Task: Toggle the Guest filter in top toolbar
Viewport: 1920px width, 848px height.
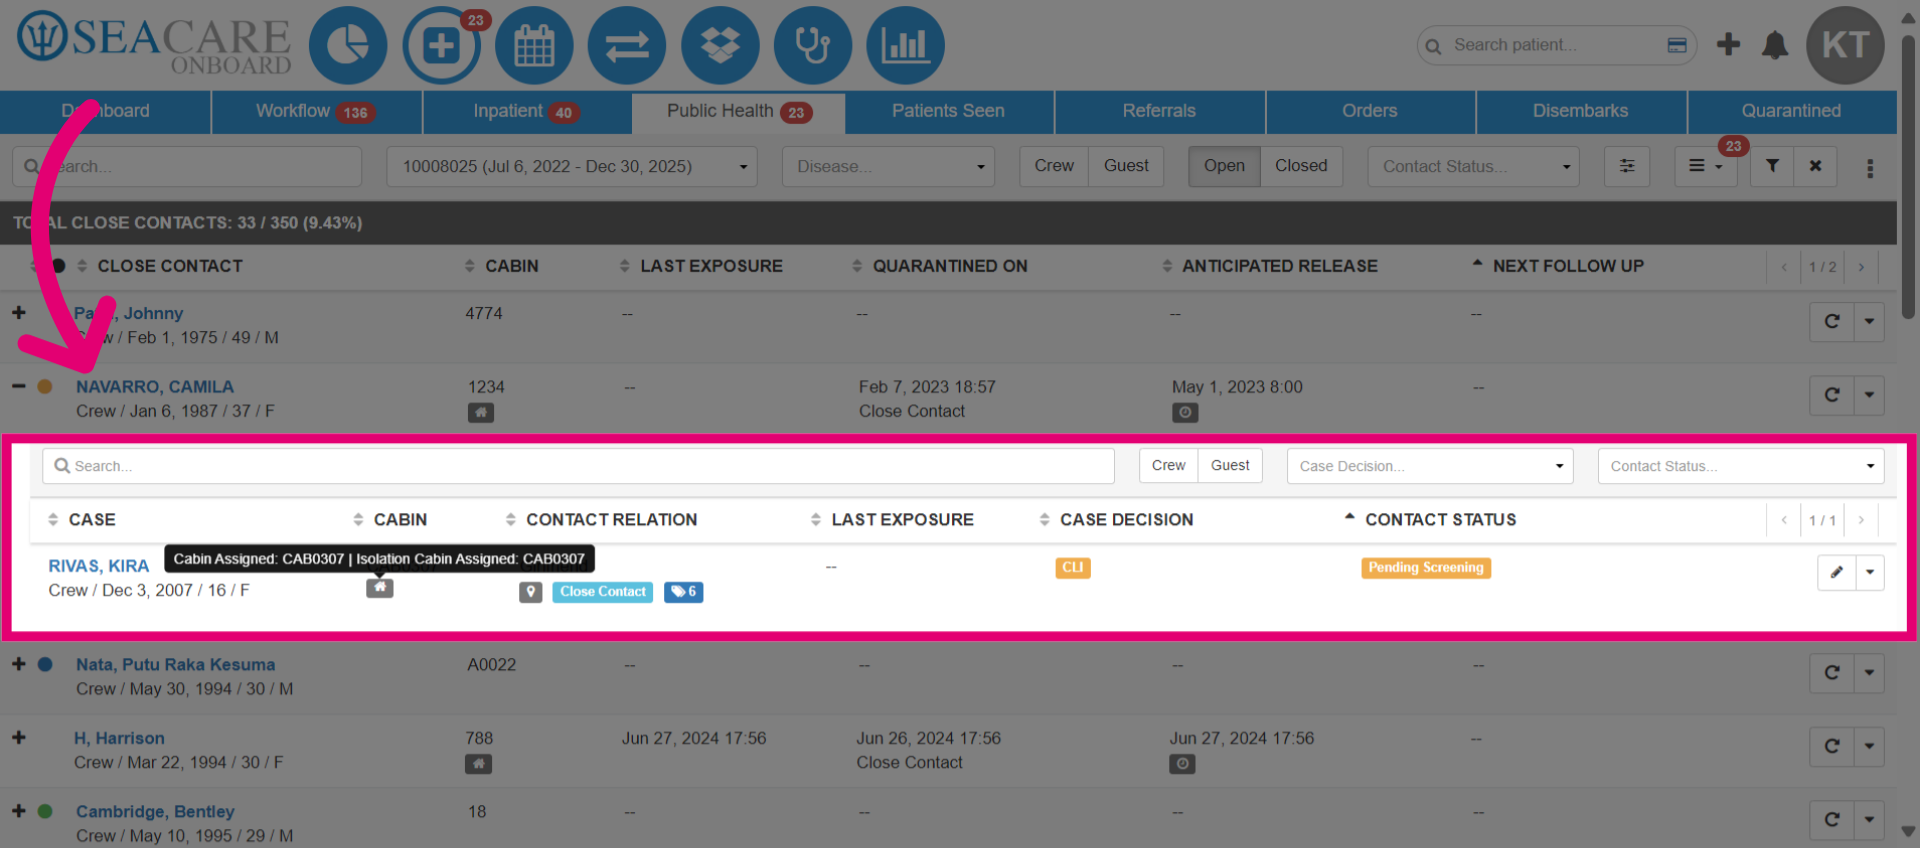Action: pos(1126,166)
